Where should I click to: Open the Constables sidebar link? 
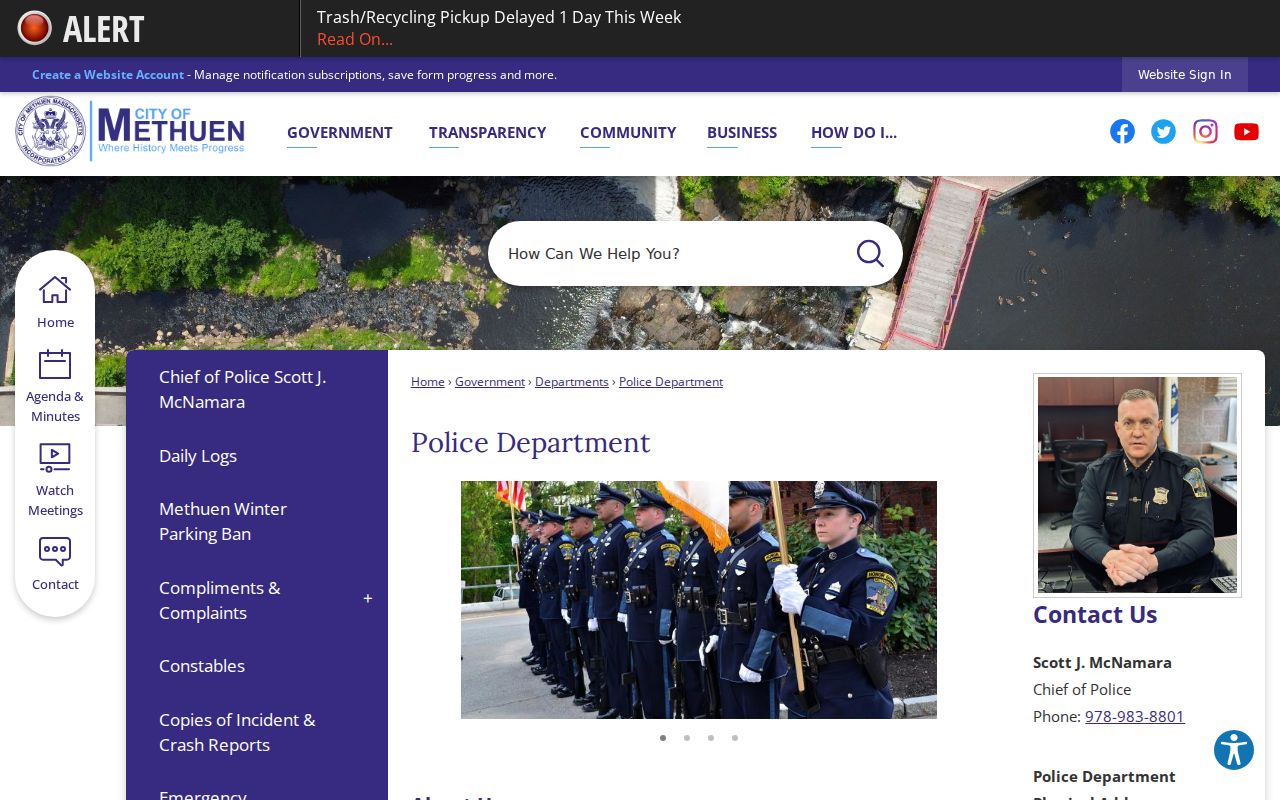pyautogui.click(x=202, y=666)
